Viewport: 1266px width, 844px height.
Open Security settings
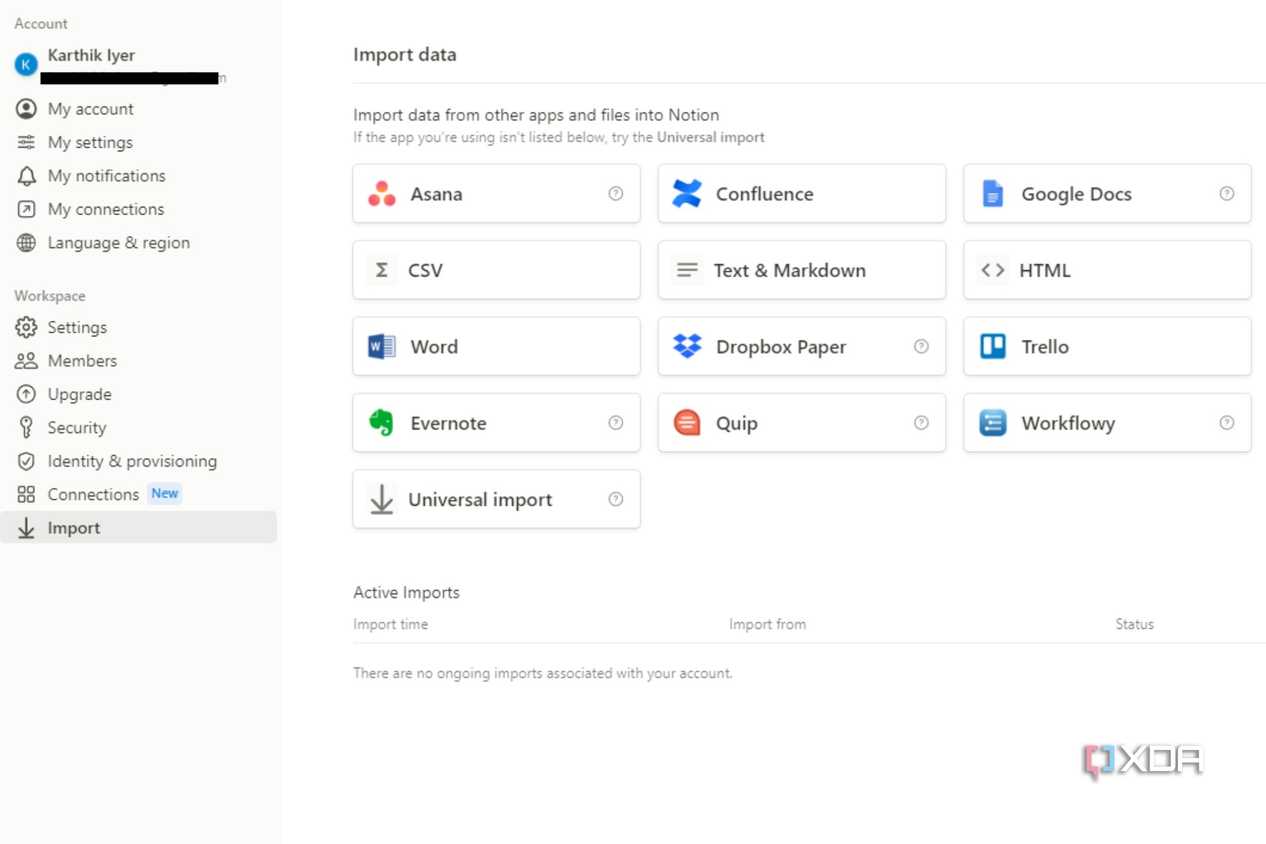139,428
